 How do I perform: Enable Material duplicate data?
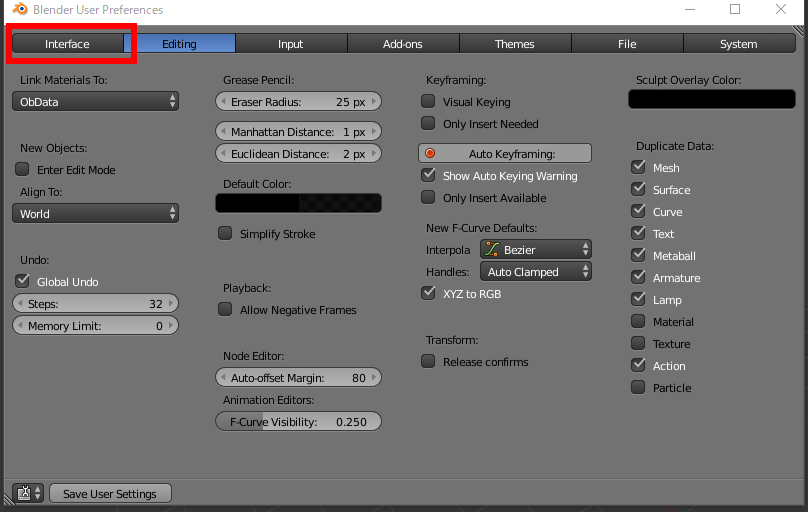(x=638, y=321)
